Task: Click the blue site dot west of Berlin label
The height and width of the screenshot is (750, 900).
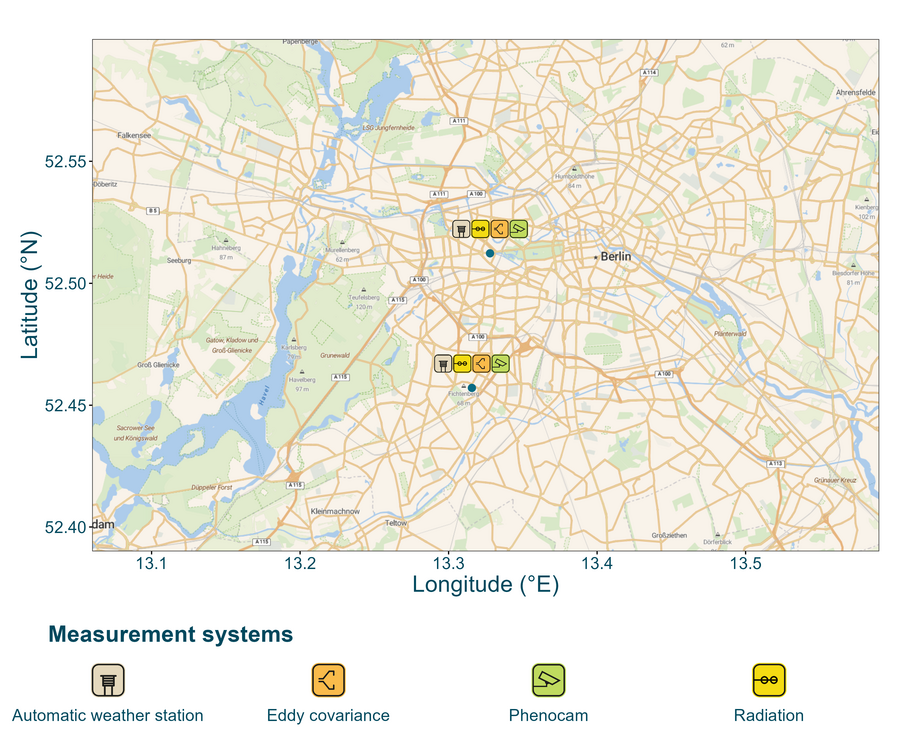Action: [x=490, y=253]
